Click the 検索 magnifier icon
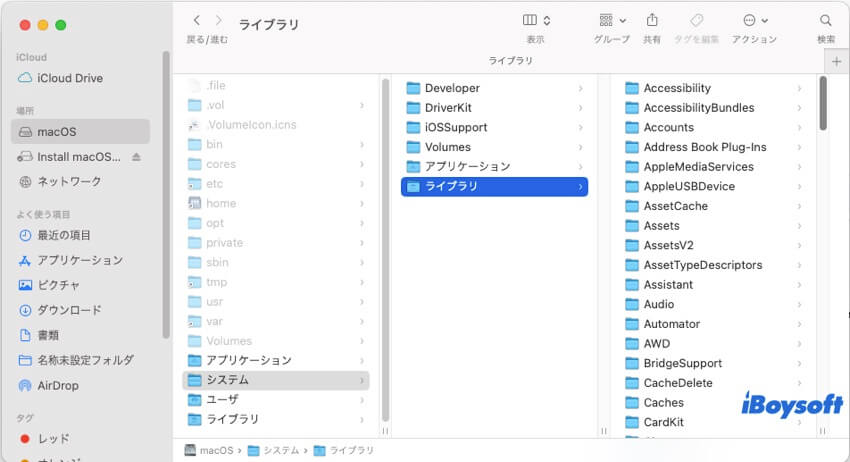Screen dimensions: 850x462 tap(826, 21)
